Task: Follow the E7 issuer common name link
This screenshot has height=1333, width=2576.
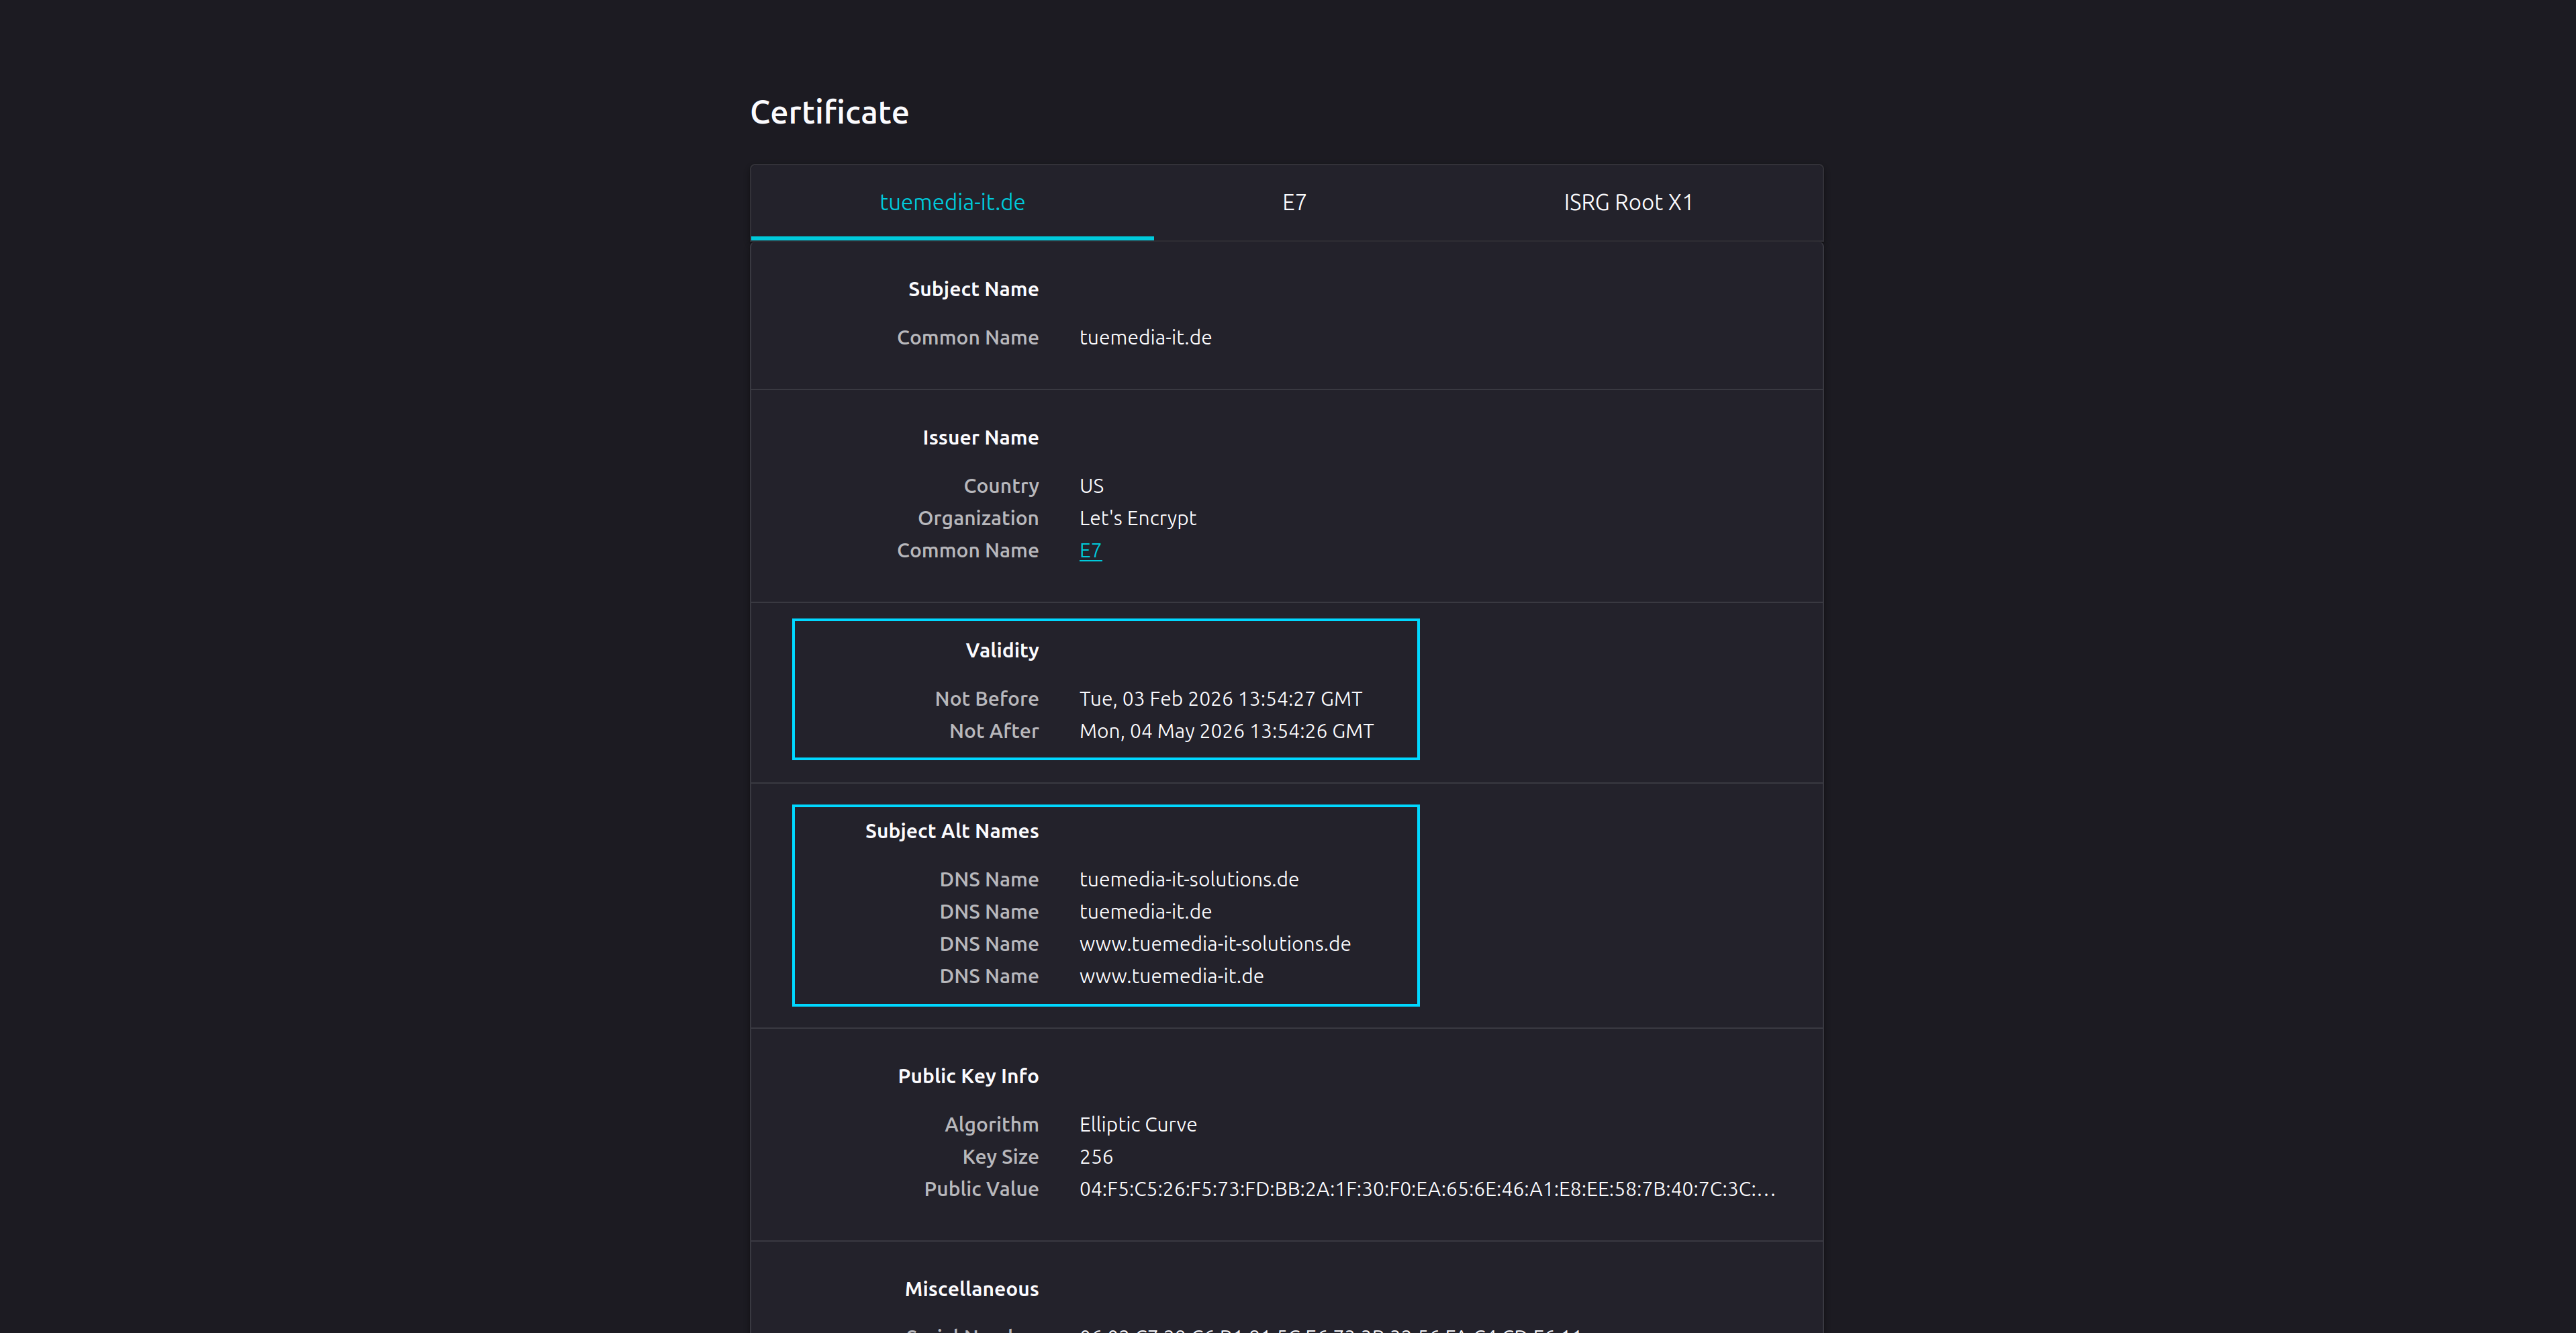Action: coord(1090,550)
